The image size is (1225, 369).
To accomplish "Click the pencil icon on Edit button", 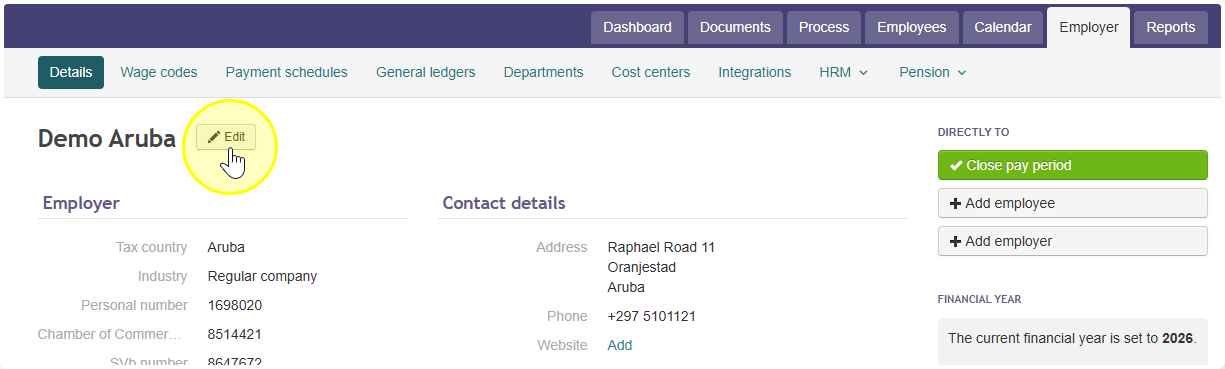I will click(214, 137).
